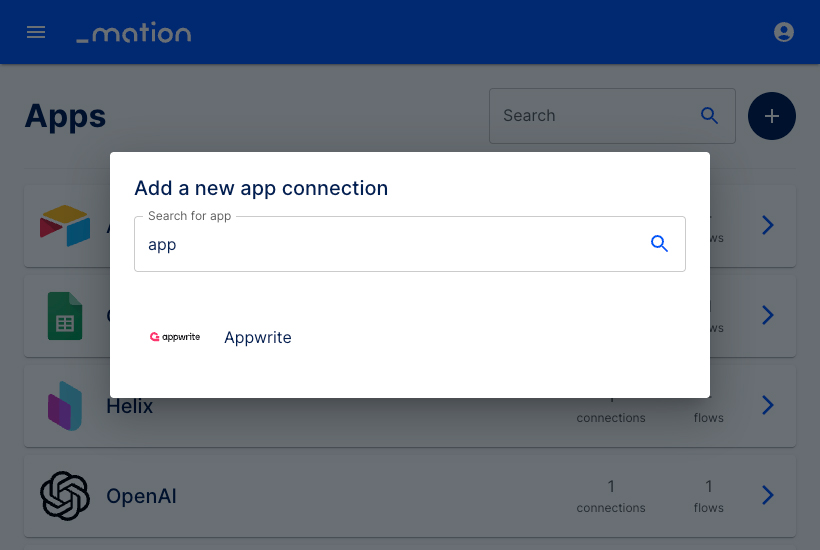
Task: Focus the Apps page Search field
Action: point(612,116)
